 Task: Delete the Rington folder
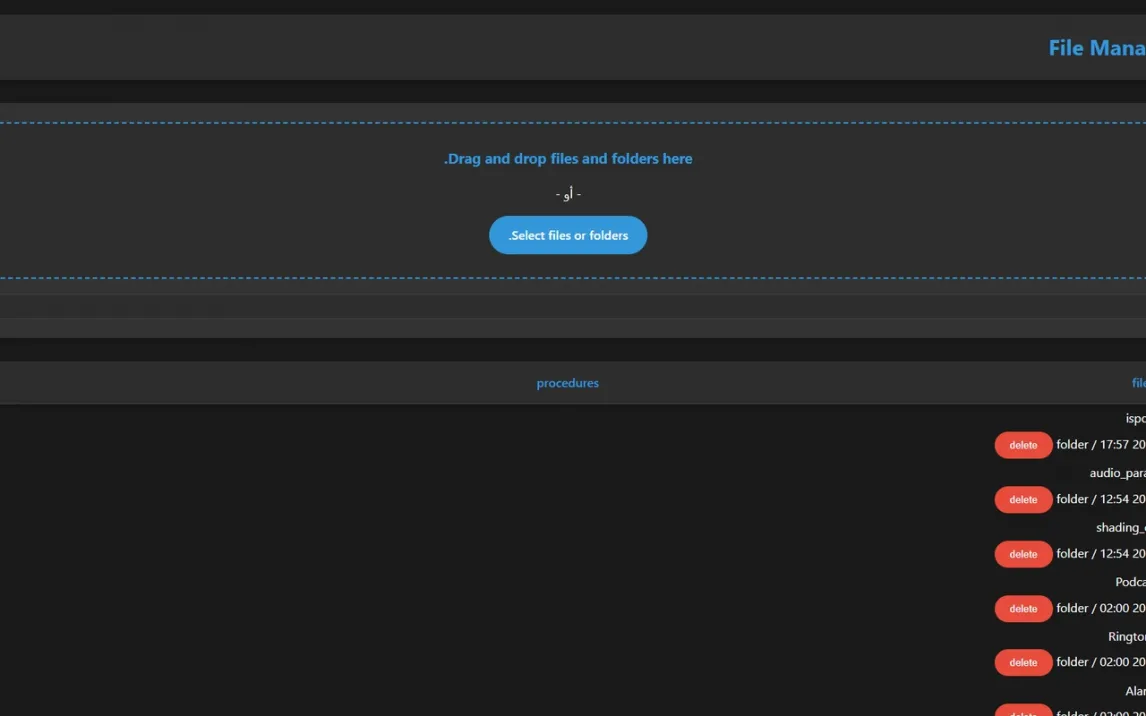1023,662
